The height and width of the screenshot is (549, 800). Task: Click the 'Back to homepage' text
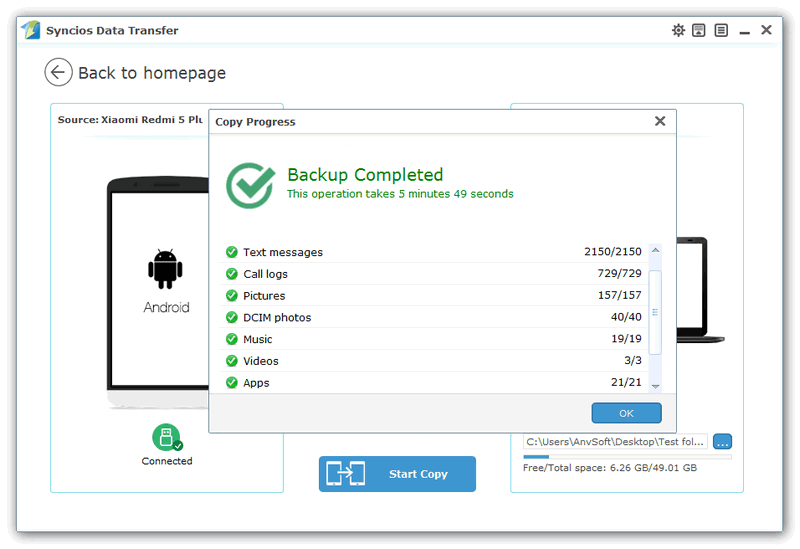(152, 73)
